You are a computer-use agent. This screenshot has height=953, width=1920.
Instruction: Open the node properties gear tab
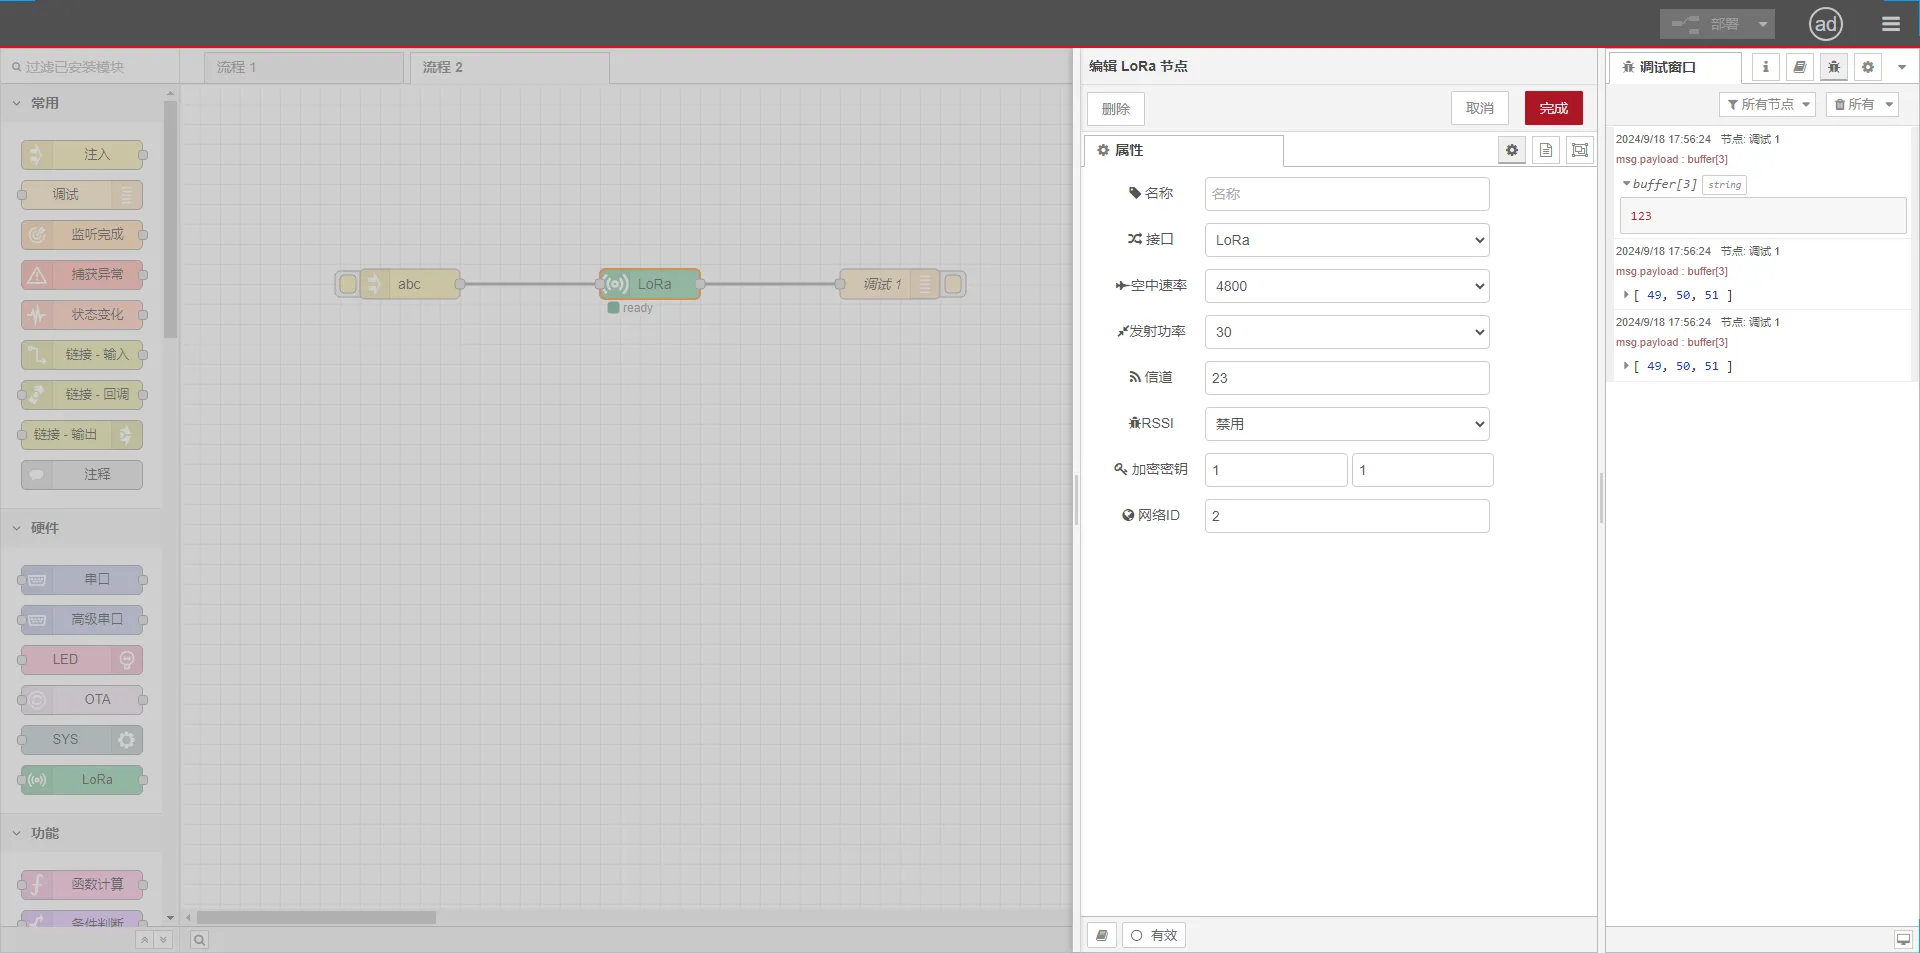1511,150
